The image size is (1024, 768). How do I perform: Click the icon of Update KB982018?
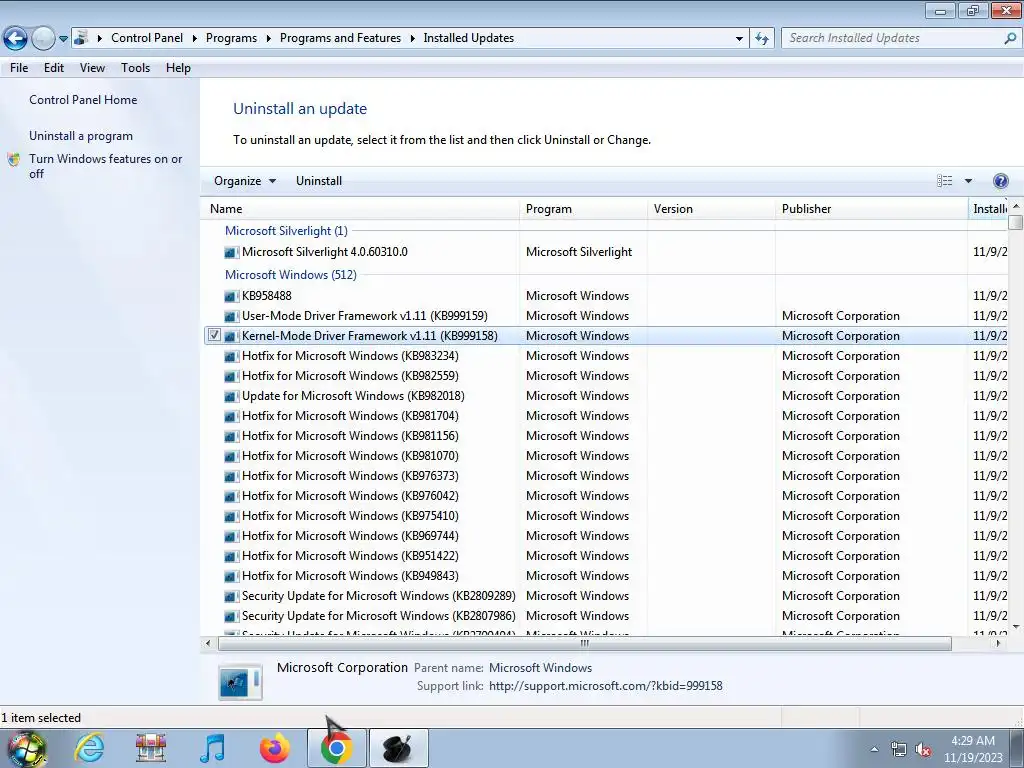(x=231, y=396)
